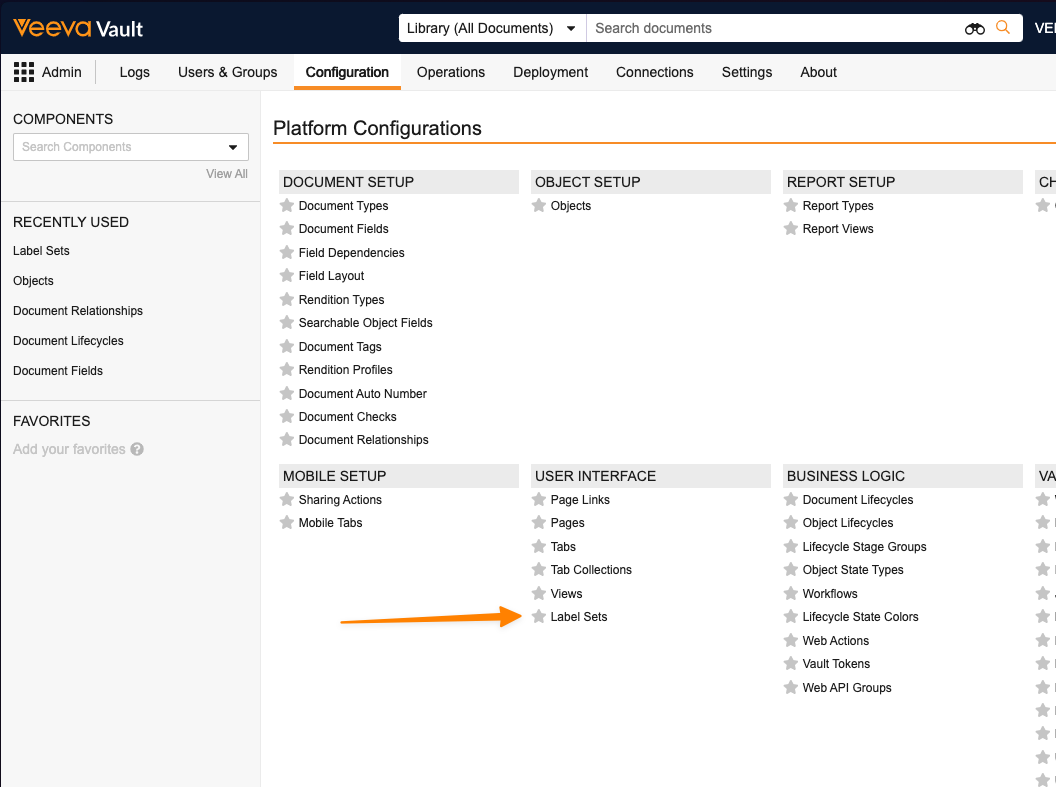Click star next to Lifecycle Stage Groups
1056x787 pixels.
pyautogui.click(x=791, y=546)
